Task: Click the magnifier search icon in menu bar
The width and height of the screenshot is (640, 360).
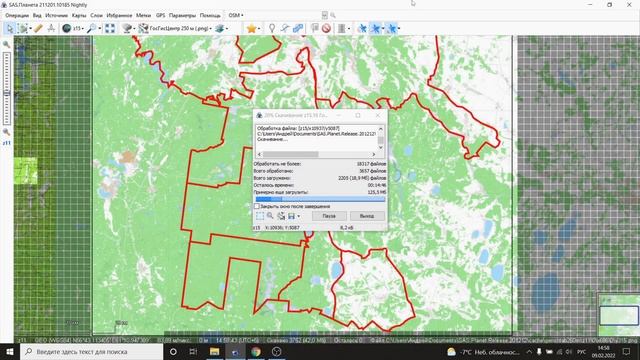Action: point(333,16)
